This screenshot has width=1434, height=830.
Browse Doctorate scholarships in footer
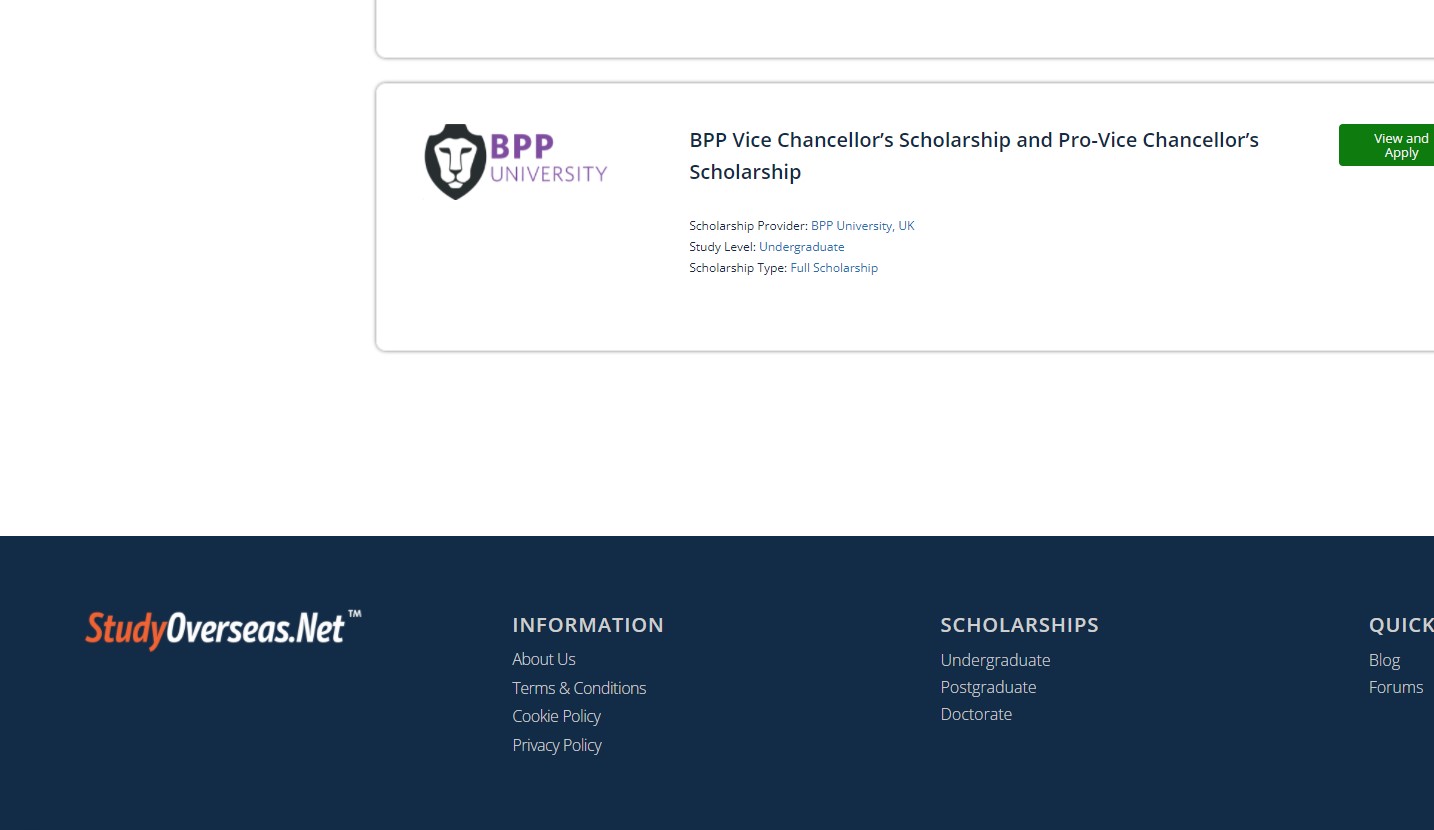(x=976, y=714)
